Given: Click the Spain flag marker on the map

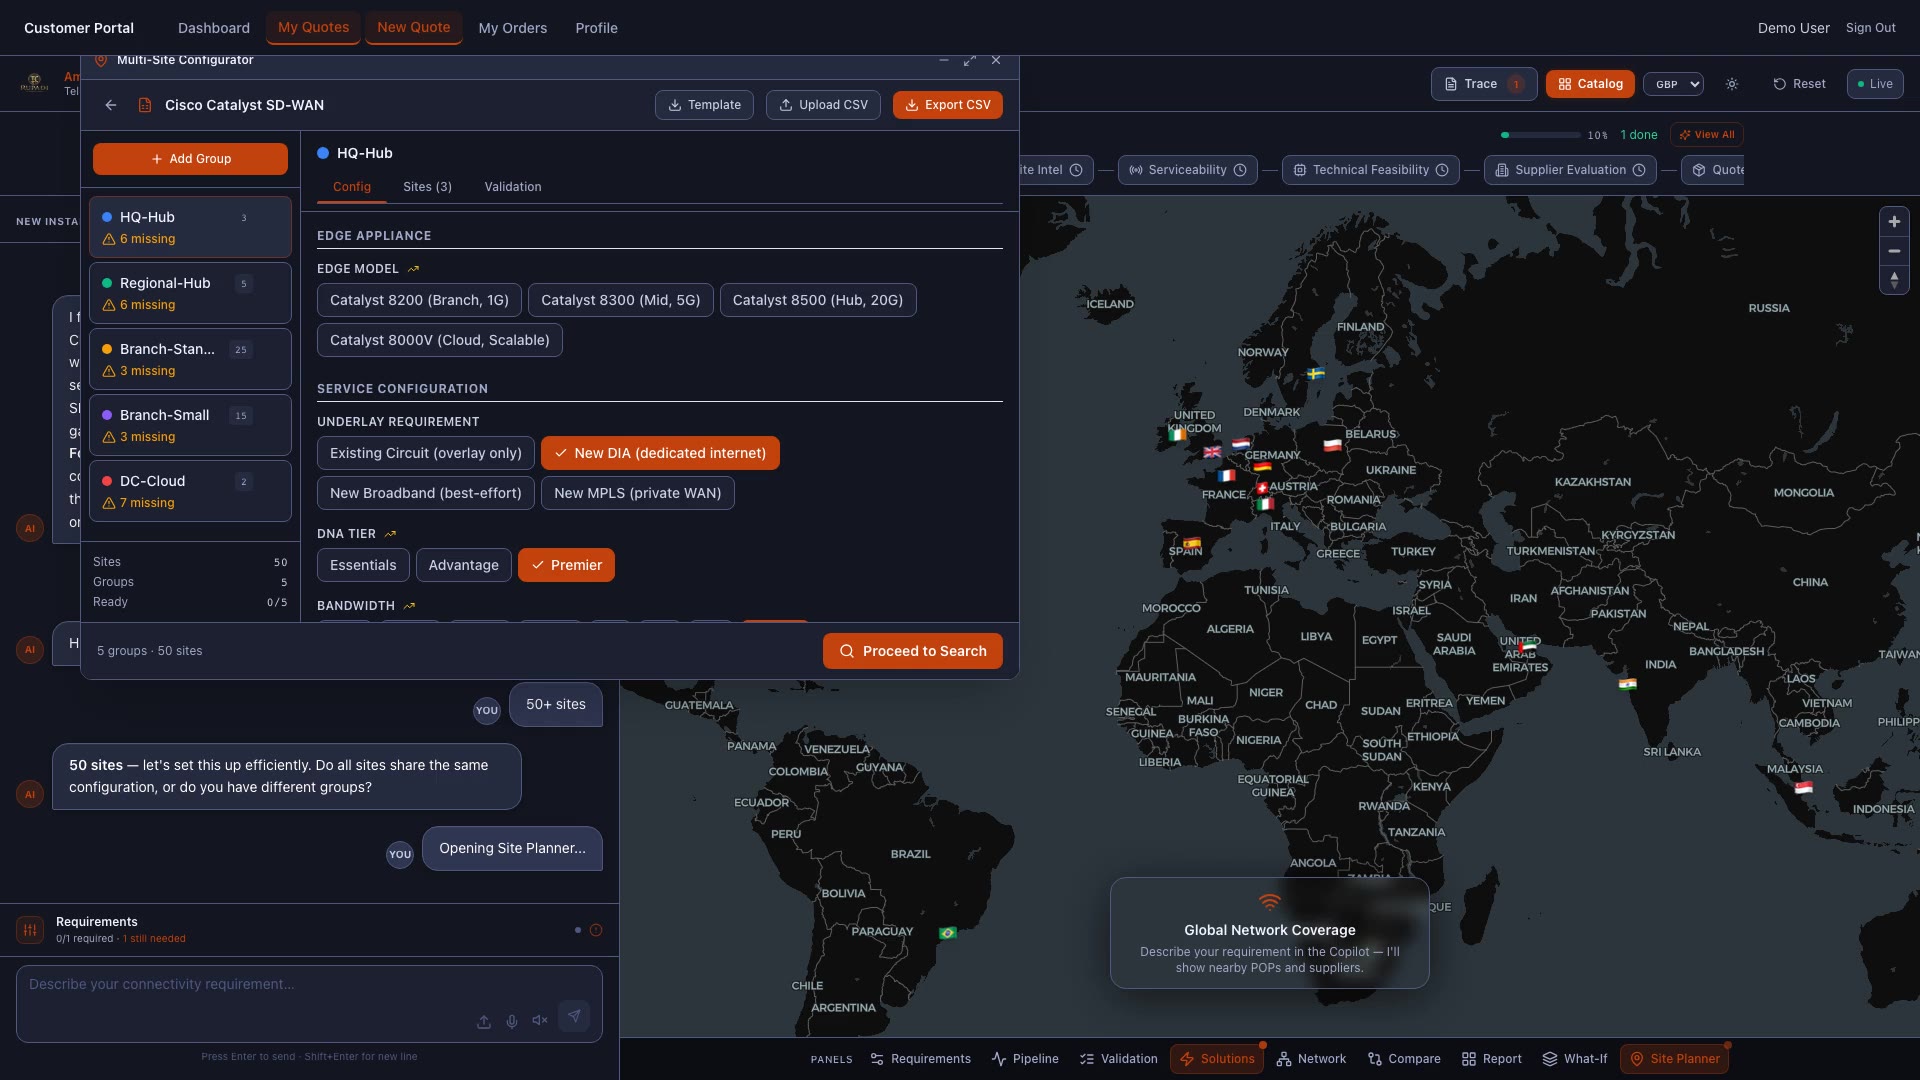Looking at the screenshot, I should pyautogui.click(x=1192, y=544).
